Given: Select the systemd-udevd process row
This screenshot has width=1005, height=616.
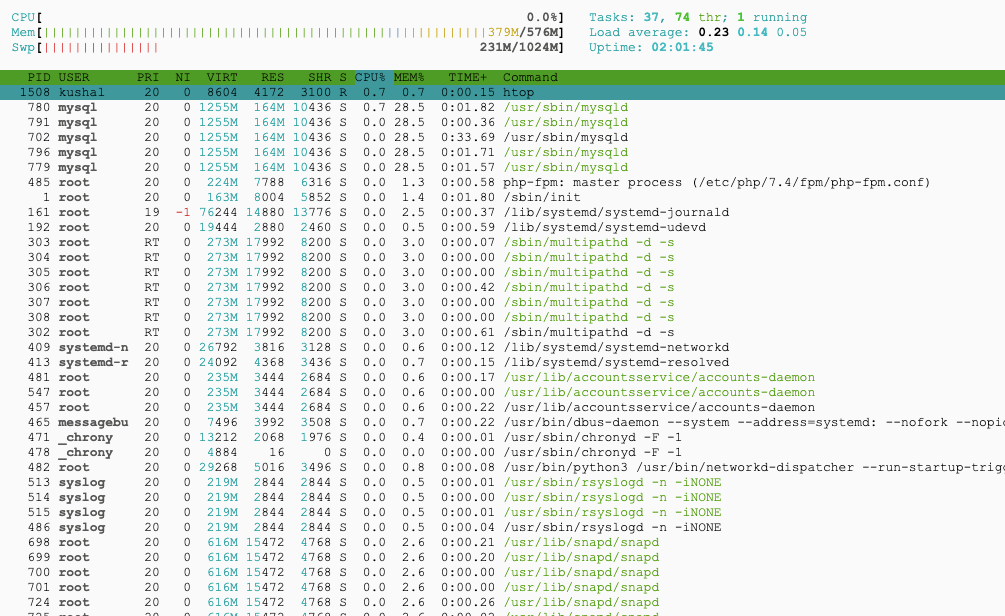Looking at the screenshot, I should (x=502, y=227).
